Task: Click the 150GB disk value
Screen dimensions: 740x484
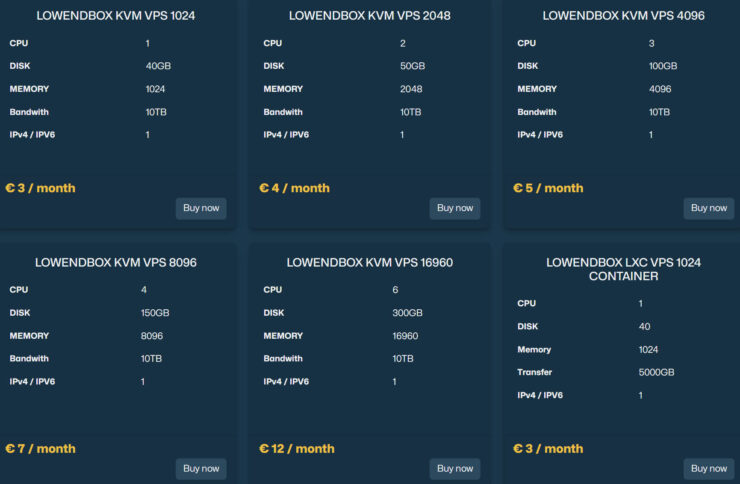Action: click(x=155, y=313)
